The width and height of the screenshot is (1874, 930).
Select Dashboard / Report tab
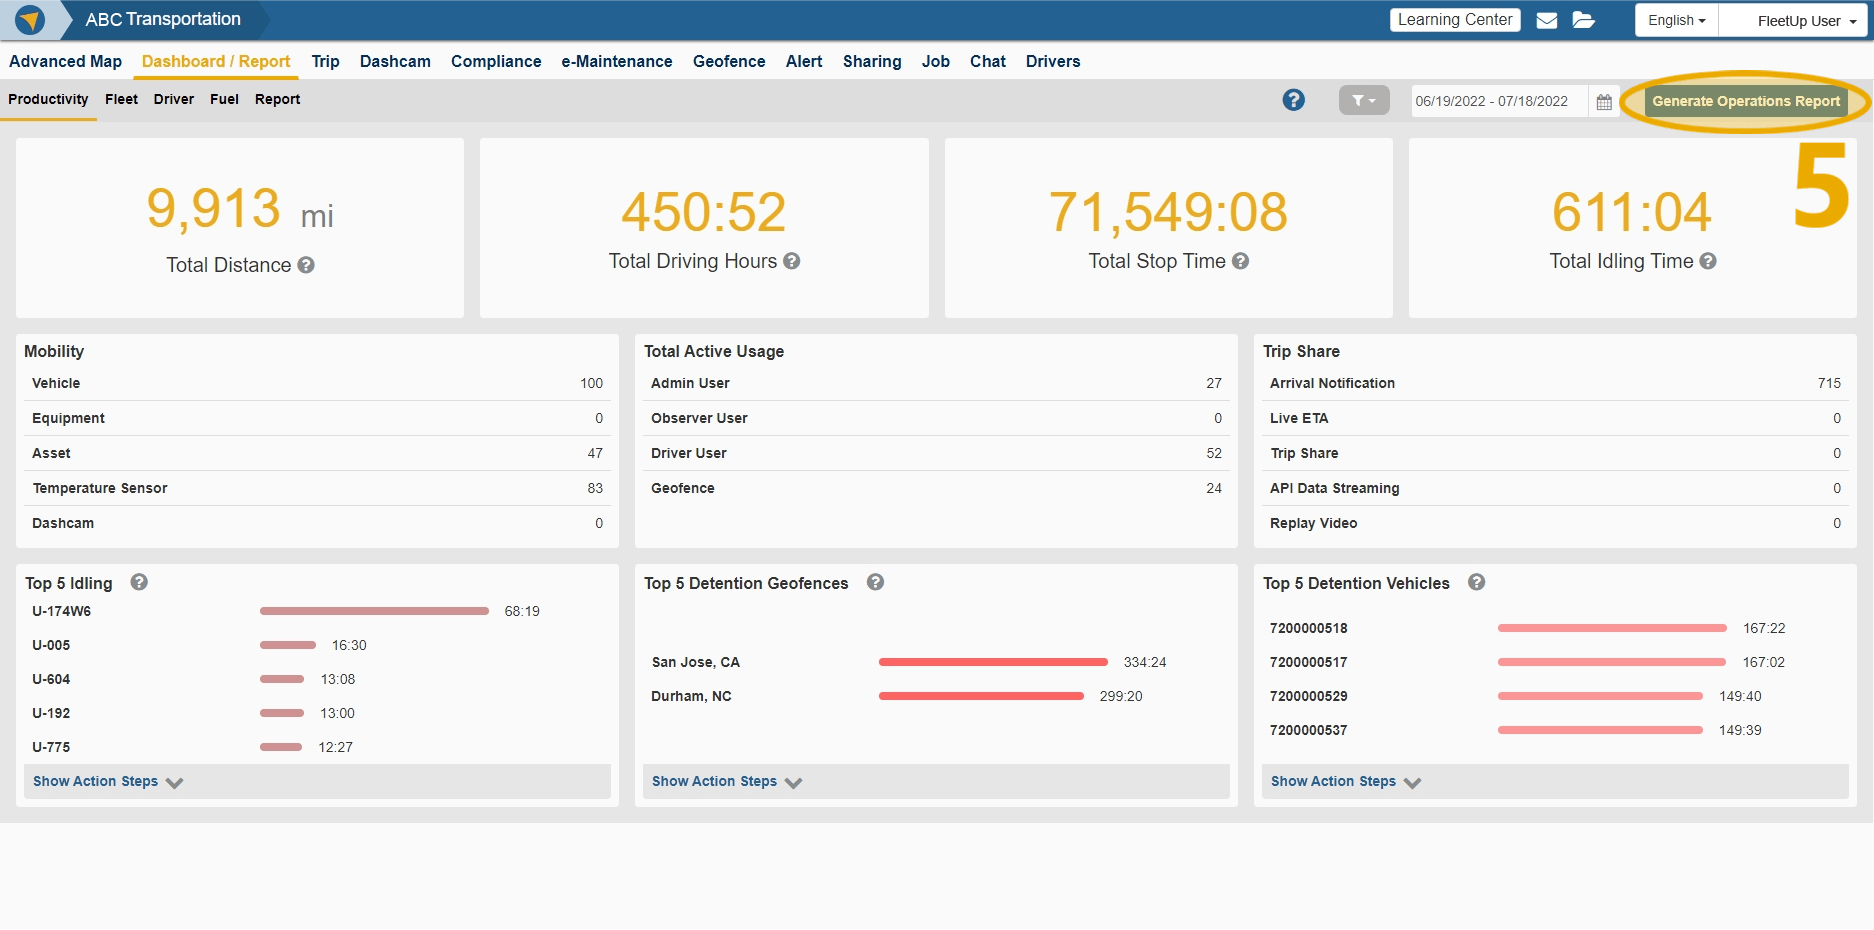pyautogui.click(x=216, y=61)
